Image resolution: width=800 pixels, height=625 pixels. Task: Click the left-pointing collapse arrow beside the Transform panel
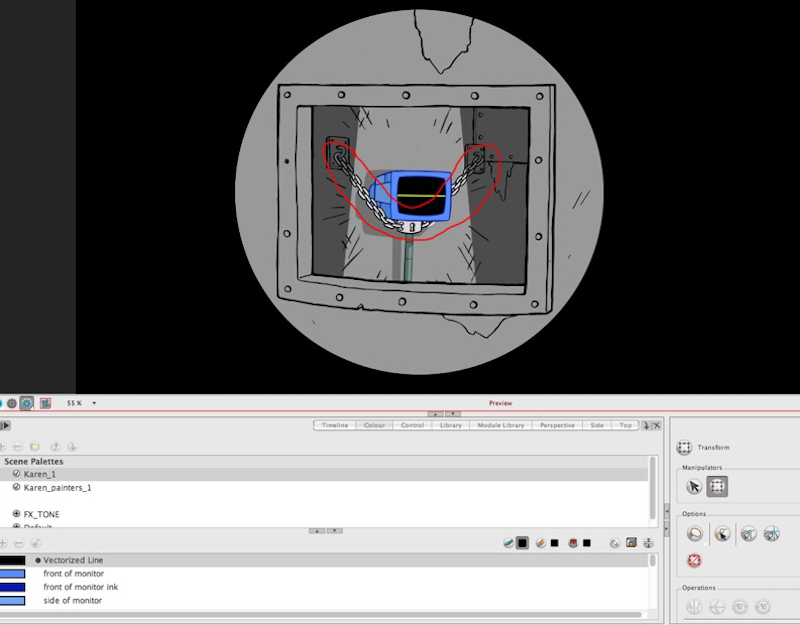click(x=666, y=510)
